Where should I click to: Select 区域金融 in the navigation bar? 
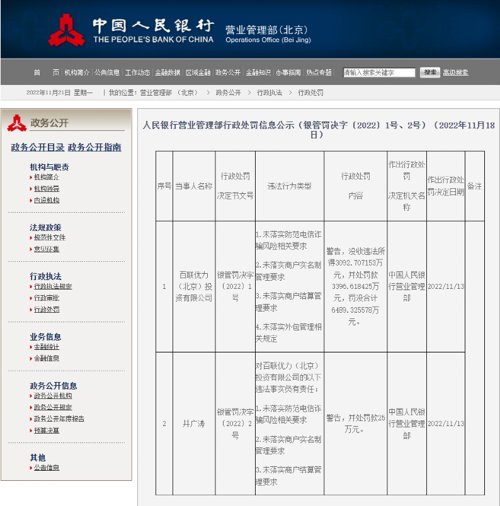[198, 72]
